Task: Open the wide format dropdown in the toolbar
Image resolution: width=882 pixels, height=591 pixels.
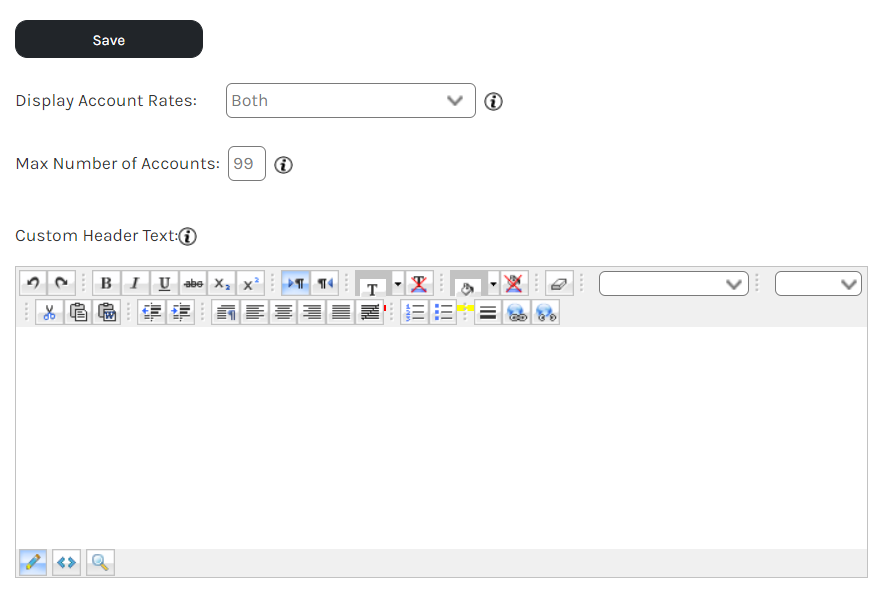Action: (x=673, y=283)
